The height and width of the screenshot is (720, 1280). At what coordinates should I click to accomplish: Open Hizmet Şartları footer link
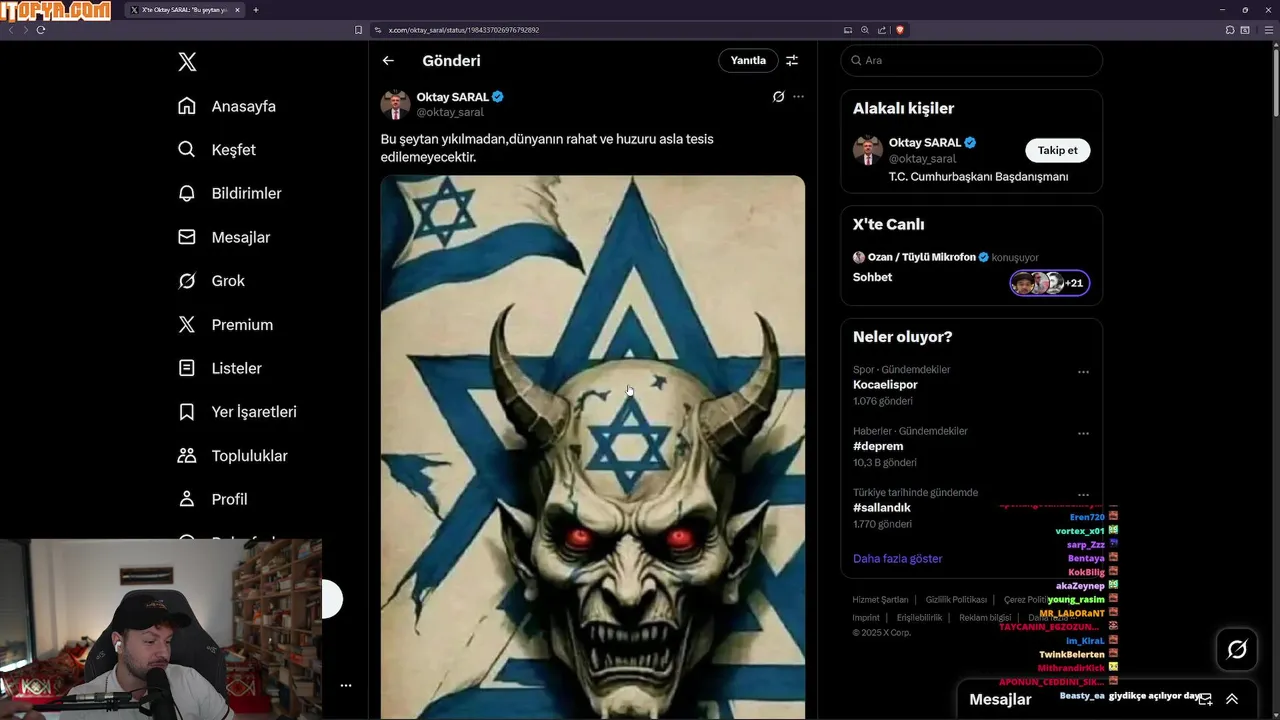tap(880, 600)
